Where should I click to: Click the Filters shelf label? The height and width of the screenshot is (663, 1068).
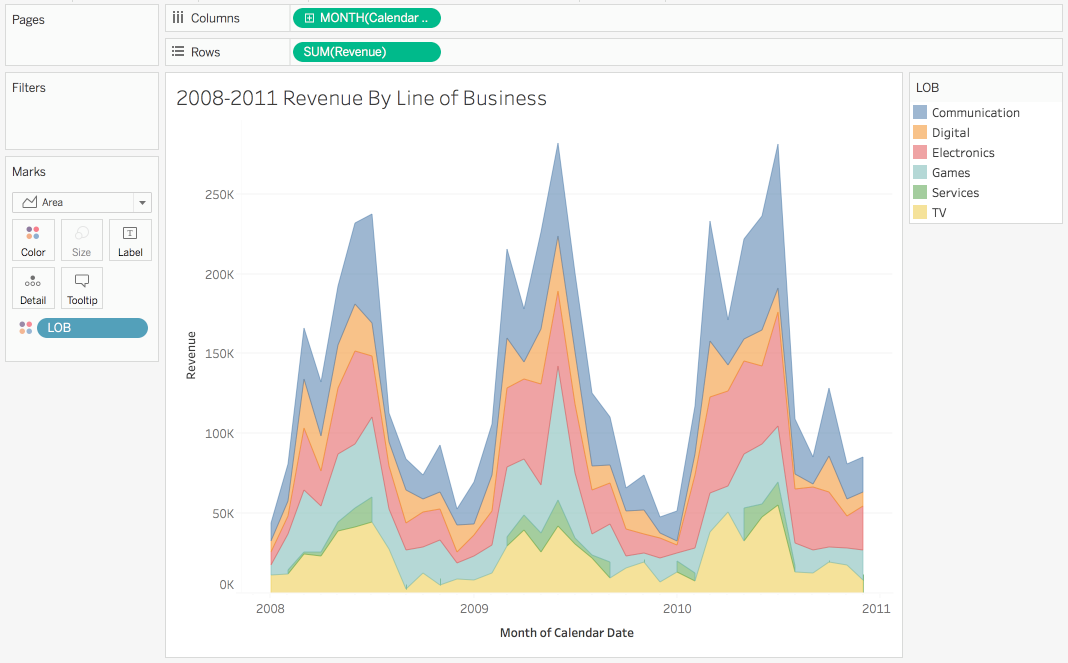[28, 87]
